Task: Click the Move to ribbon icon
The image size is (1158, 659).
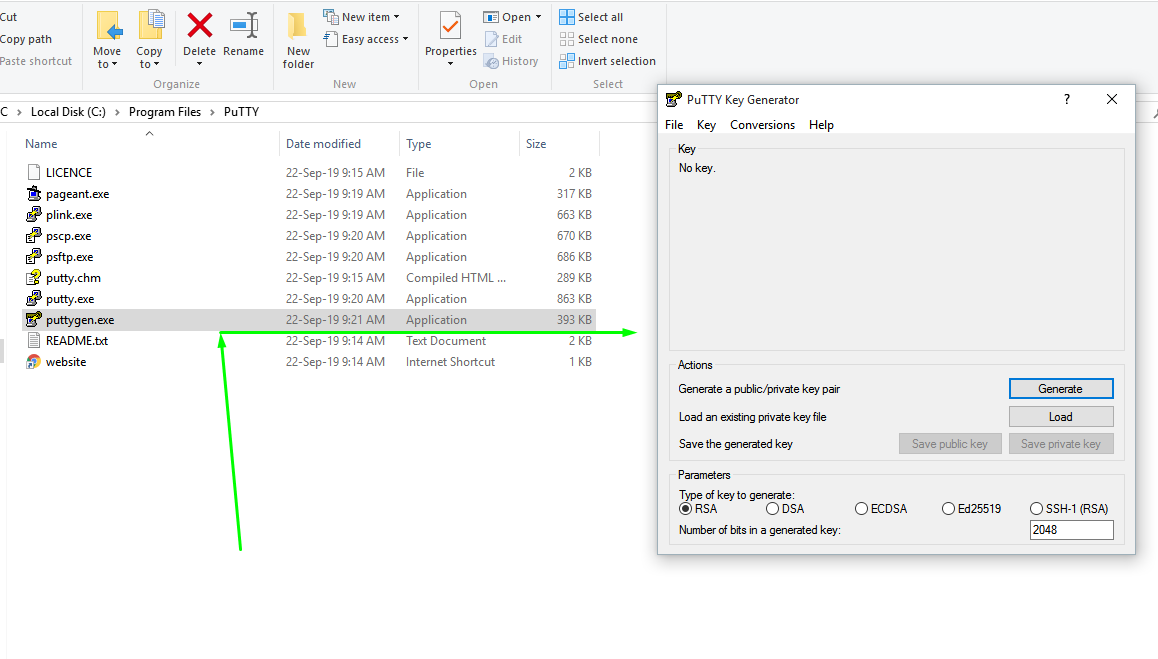Action: coord(109,25)
